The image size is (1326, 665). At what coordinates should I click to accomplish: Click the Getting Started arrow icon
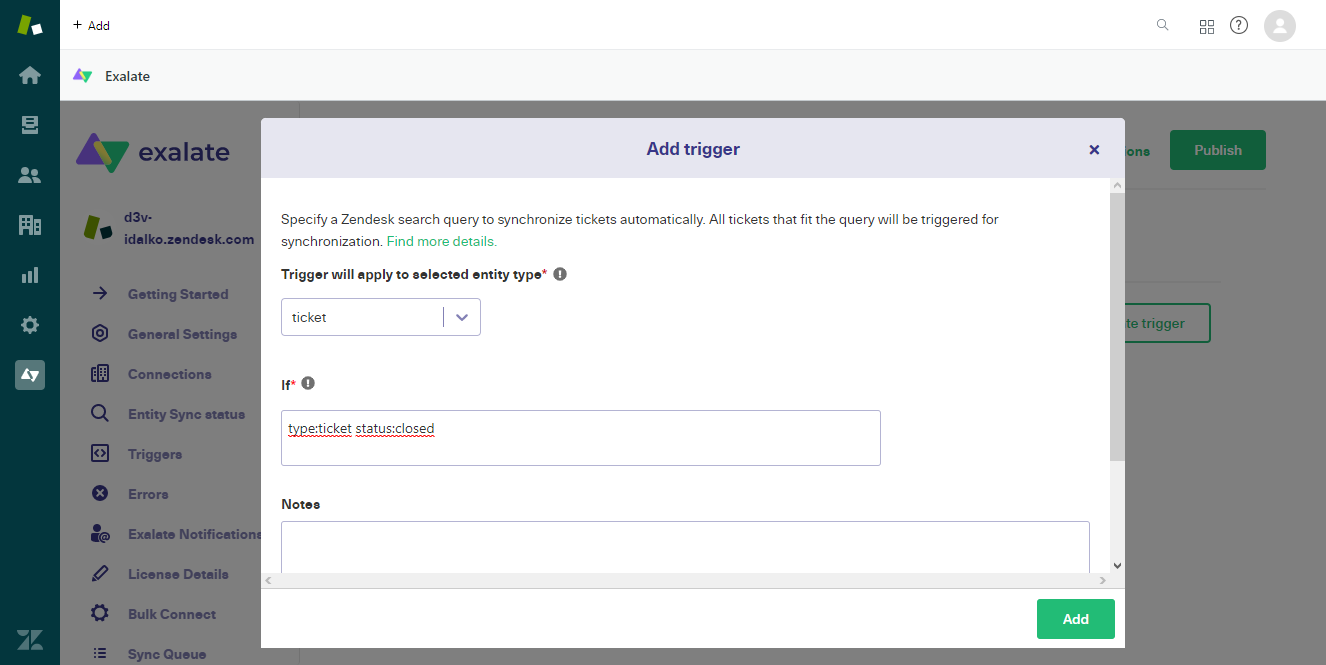[x=100, y=294]
